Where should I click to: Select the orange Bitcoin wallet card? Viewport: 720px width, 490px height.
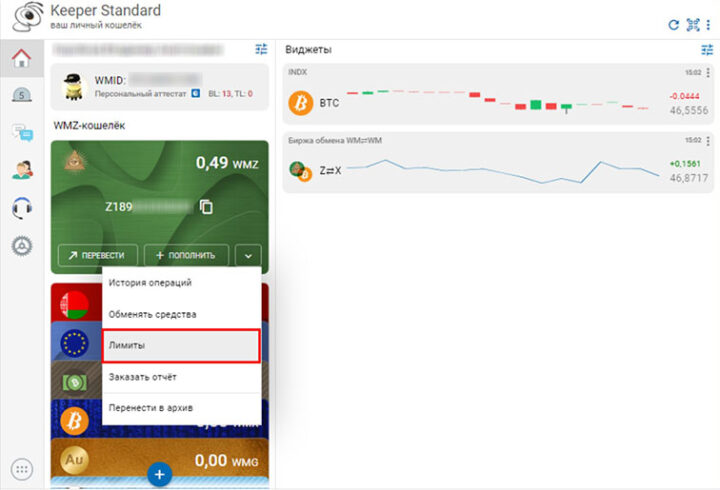[x=74, y=420]
